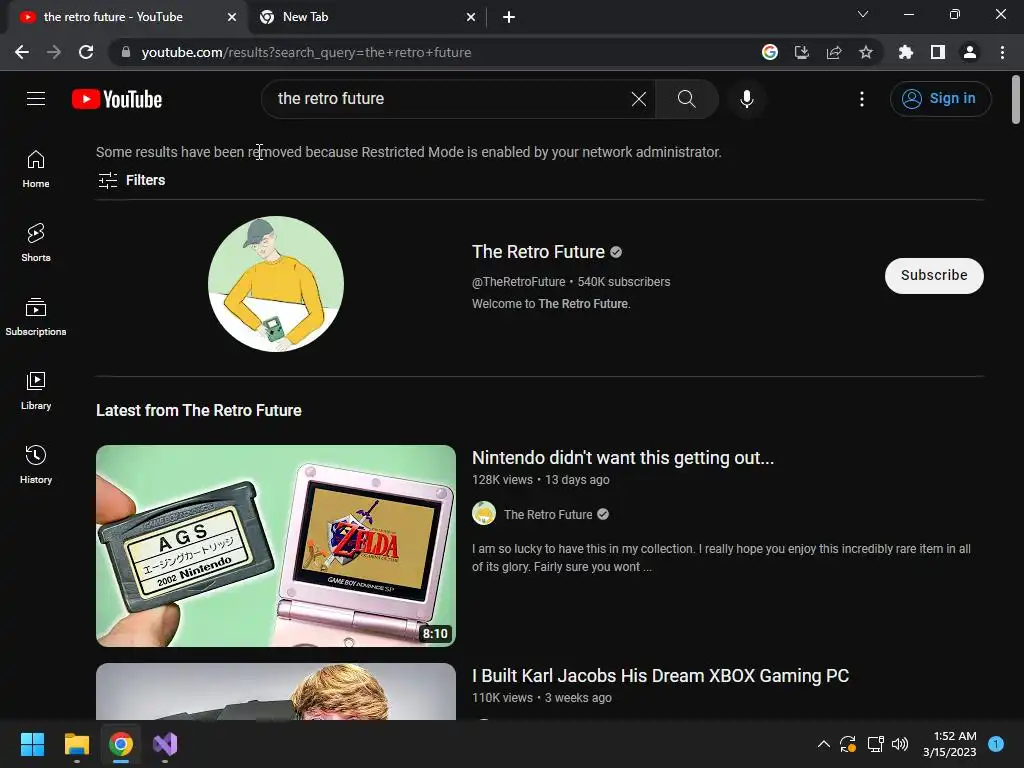Image resolution: width=1024 pixels, height=768 pixels.
Task: Clear the search box with the X
Action: pyautogui.click(x=639, y=99)
